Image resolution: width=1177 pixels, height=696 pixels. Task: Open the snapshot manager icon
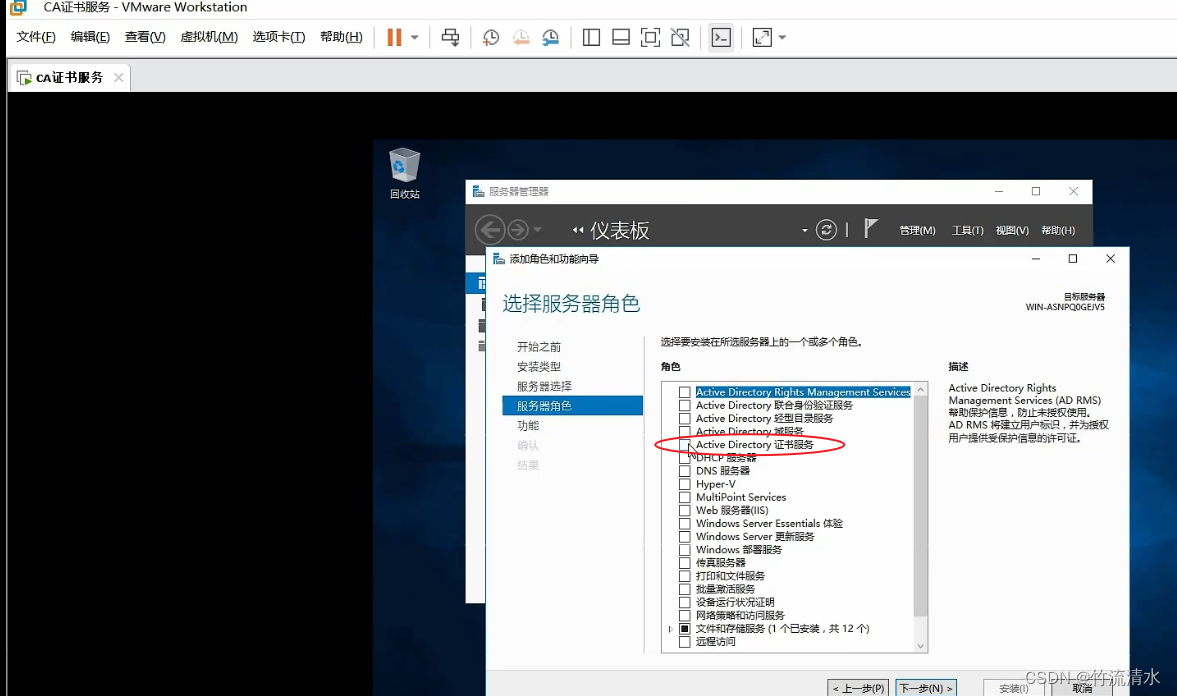(550, 38)
